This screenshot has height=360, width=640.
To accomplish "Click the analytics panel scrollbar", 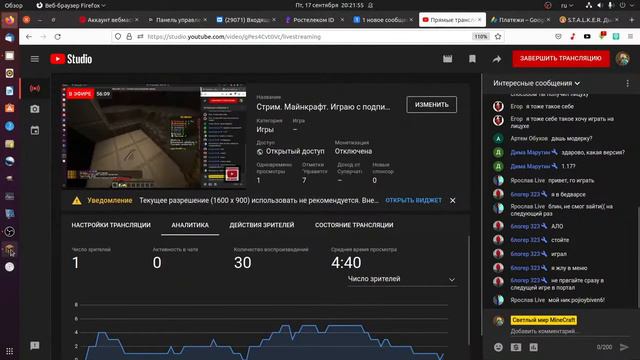I will (469, 290).
